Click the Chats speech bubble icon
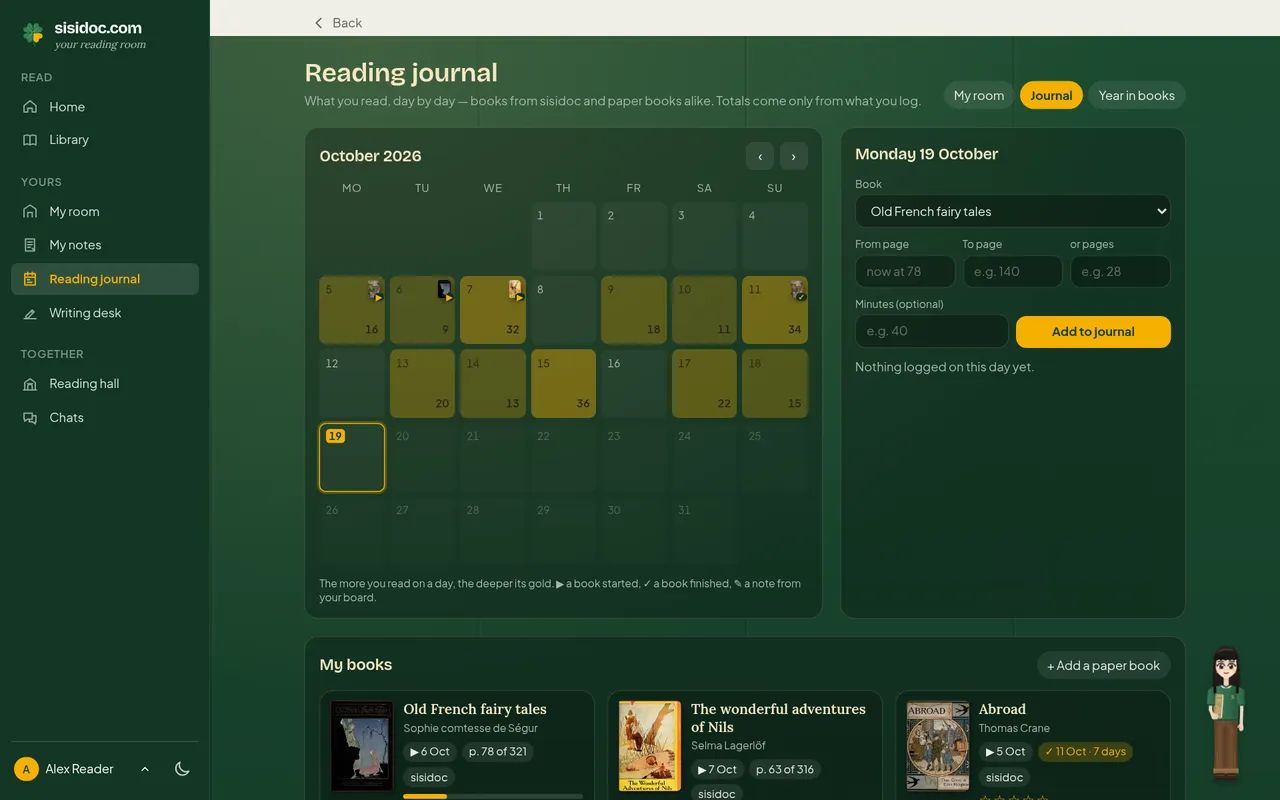1280x800 pixels. [x=30, y=418]
